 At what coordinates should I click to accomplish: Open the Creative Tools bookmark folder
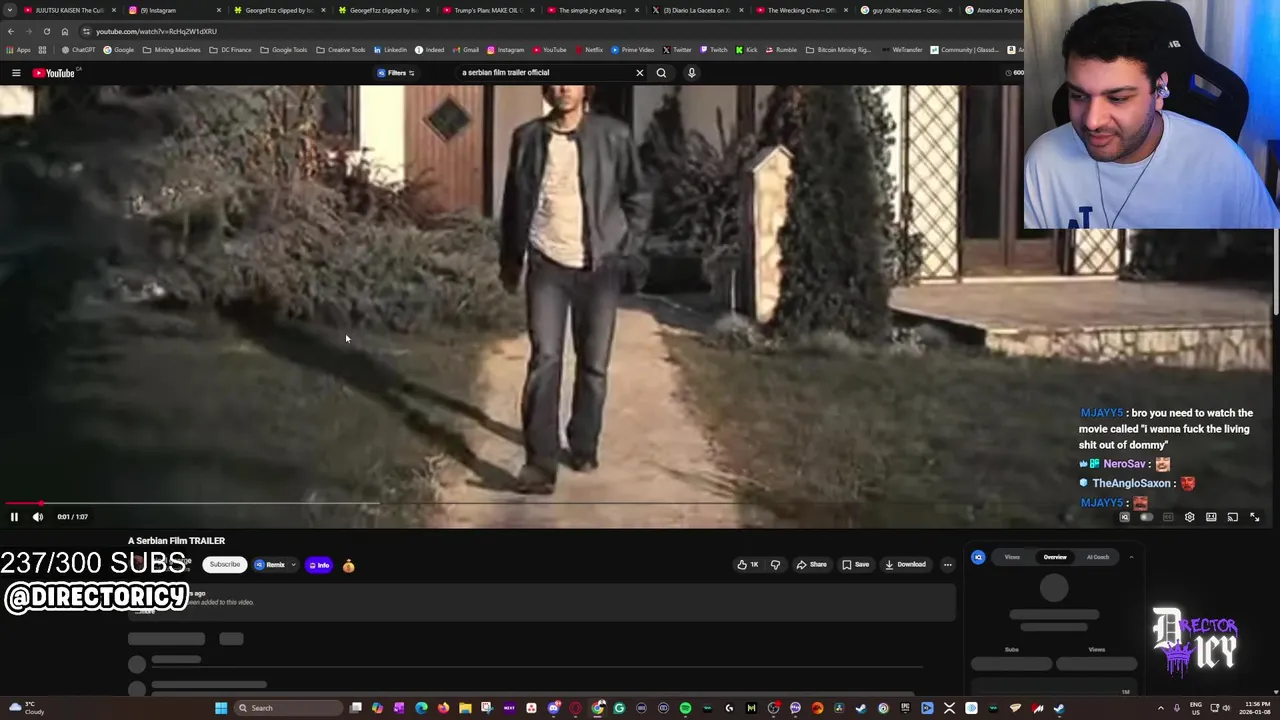[341, 50]
